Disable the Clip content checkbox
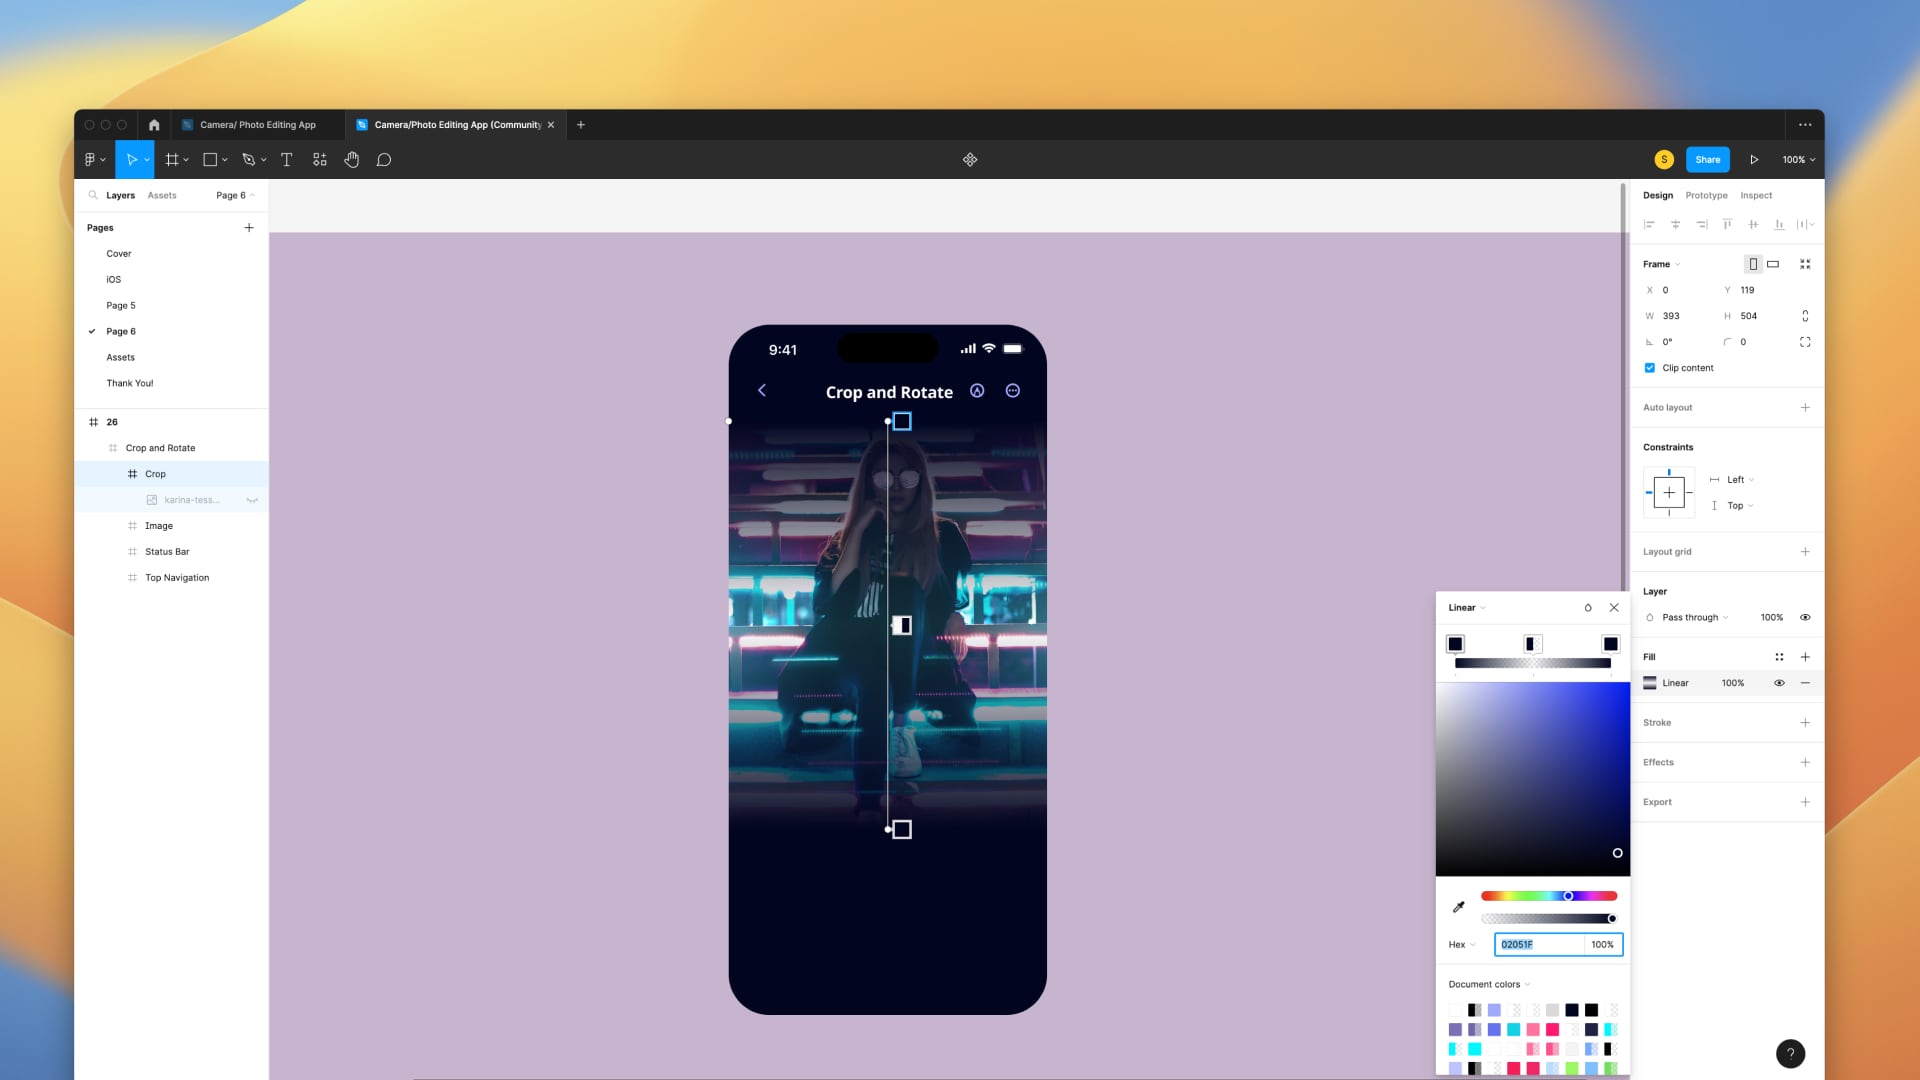The width and height of the screenshot is (1920, 1080). (x=1649, y=367)
